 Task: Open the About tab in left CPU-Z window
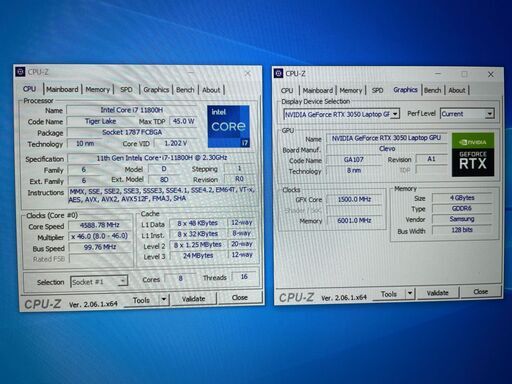(211, 90)
